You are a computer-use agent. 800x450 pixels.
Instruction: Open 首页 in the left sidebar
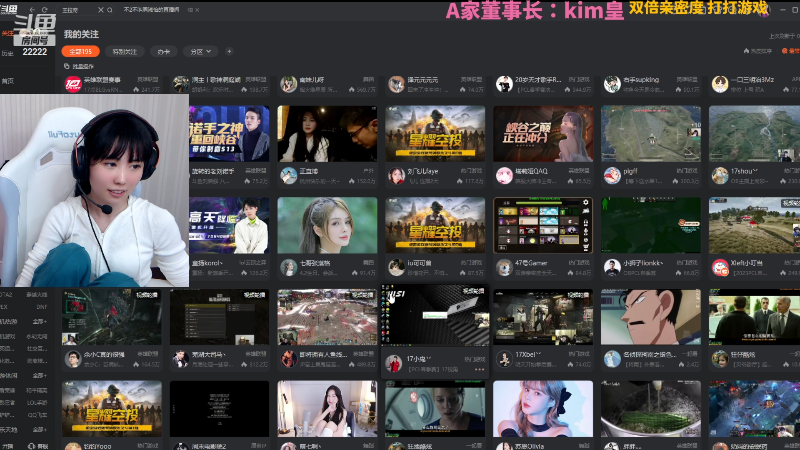pyautogui.click(x=7, y=81)
